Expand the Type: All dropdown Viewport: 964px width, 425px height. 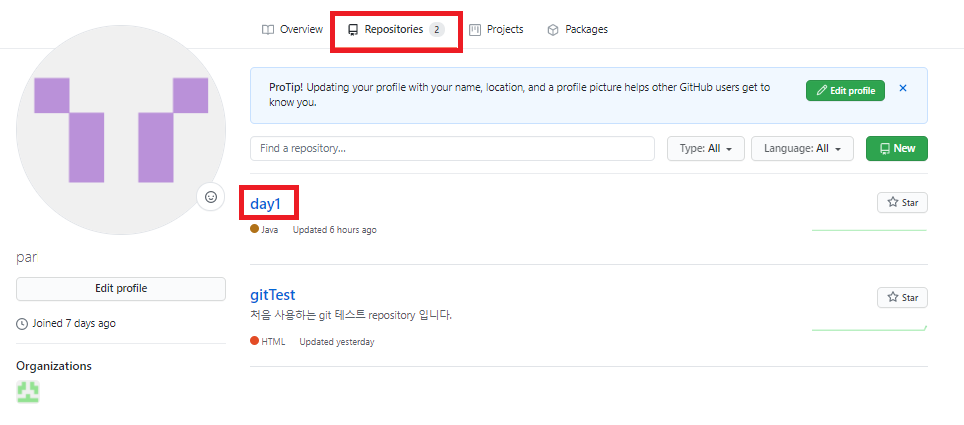click(706, 148)
